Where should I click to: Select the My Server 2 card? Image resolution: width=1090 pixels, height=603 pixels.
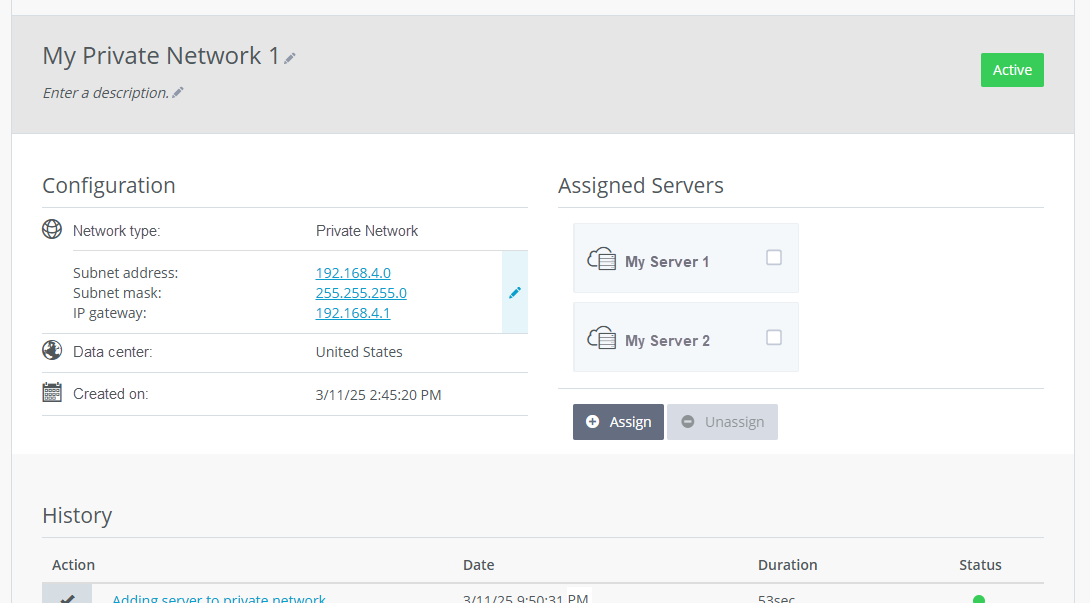686,337
